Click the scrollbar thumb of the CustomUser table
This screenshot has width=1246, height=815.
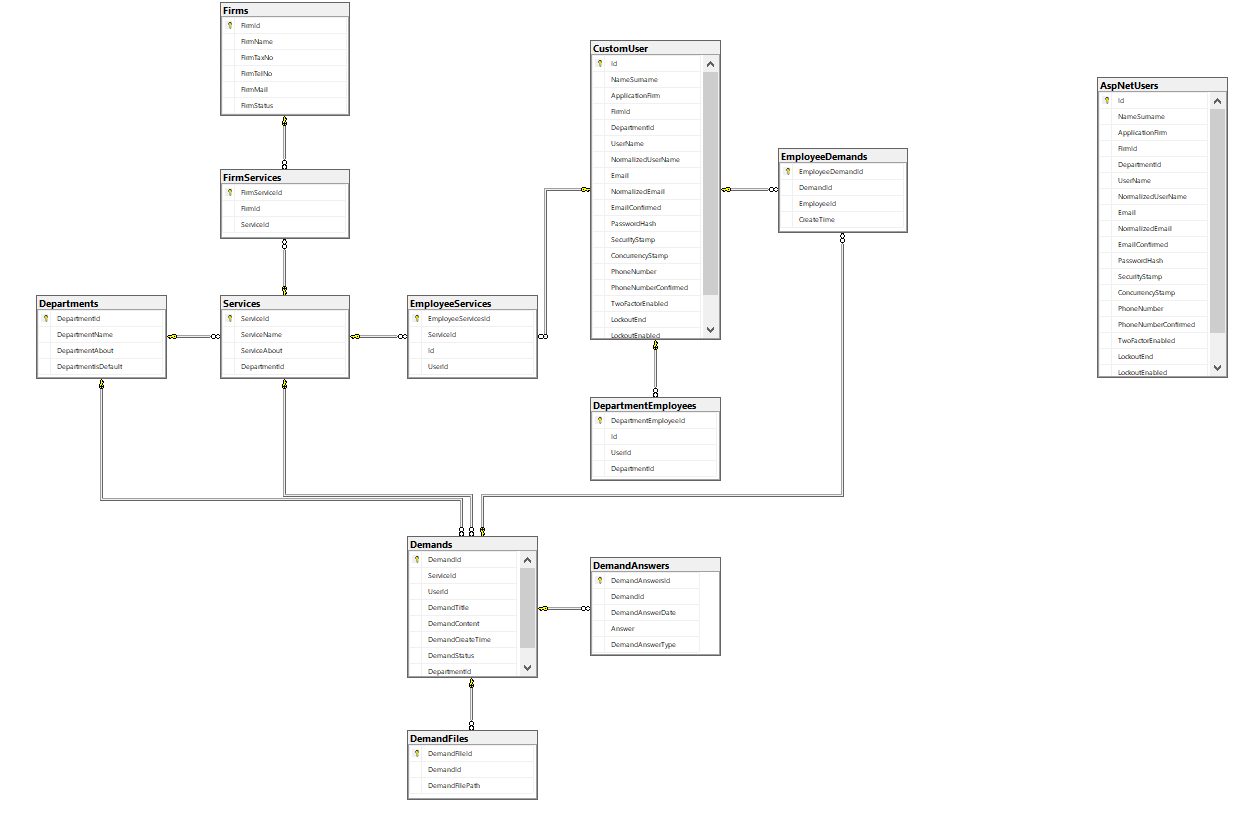pyautogui.click(x=710, y=184)
